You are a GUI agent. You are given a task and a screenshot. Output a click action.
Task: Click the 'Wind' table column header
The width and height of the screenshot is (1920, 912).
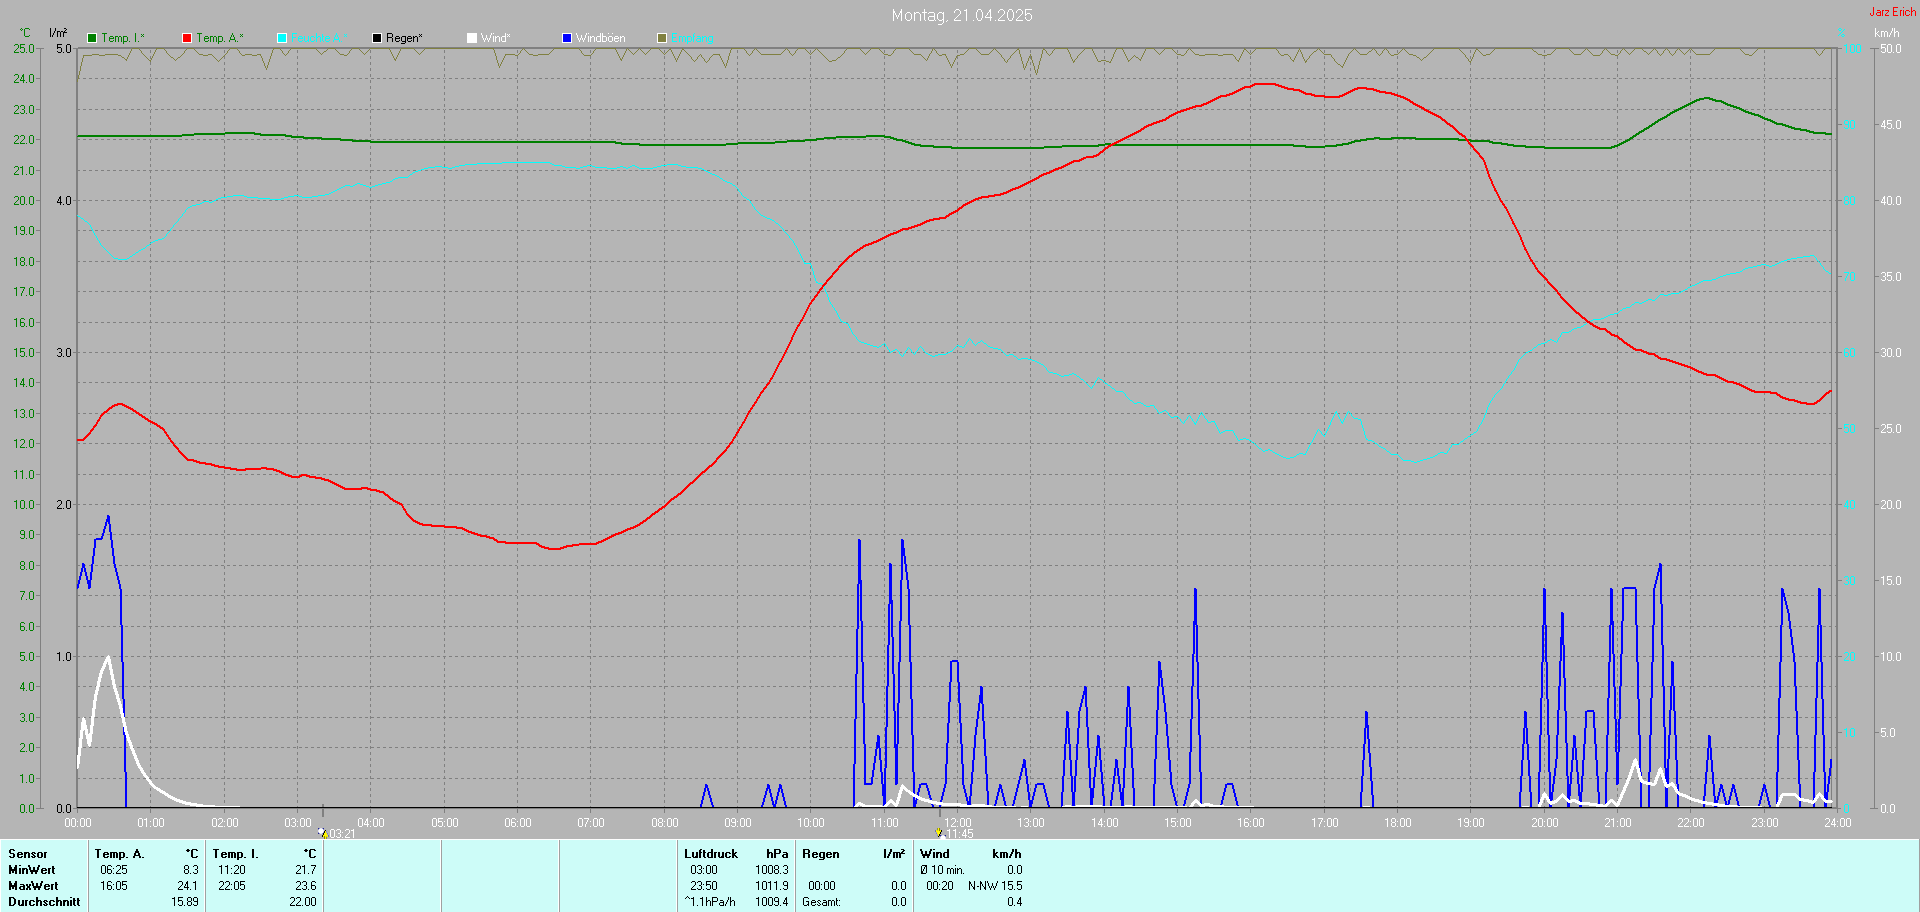935,854
